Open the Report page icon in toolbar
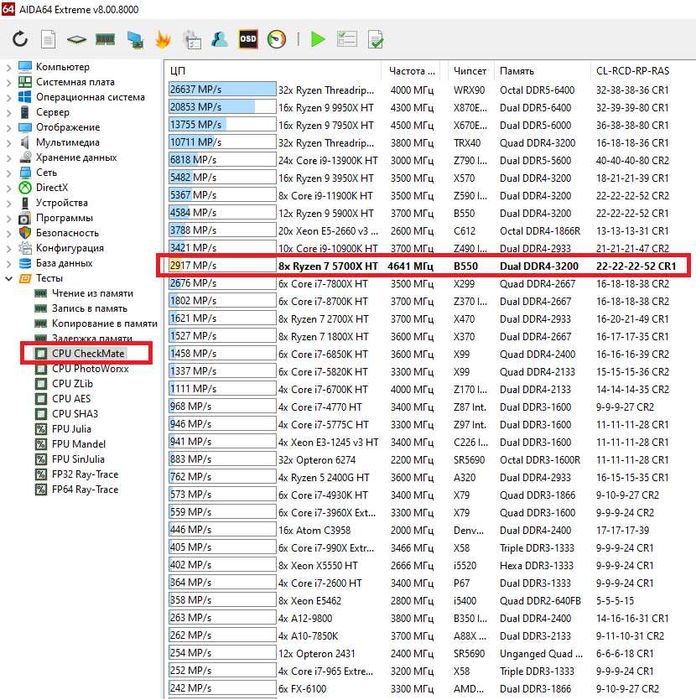The height and width of the screenshot is (699, 696). click(48, 39)
